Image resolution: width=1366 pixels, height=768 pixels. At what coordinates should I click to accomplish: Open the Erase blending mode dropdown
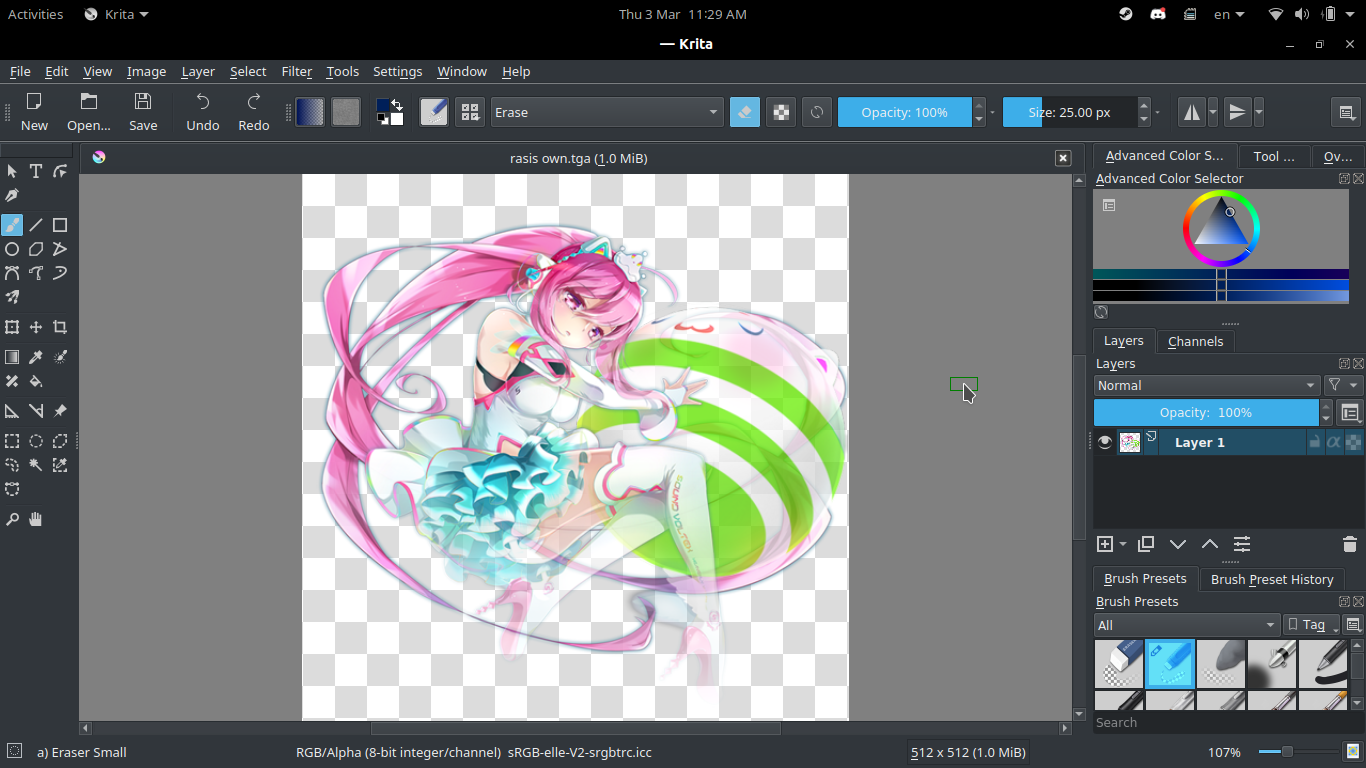[x=606, y=112]
